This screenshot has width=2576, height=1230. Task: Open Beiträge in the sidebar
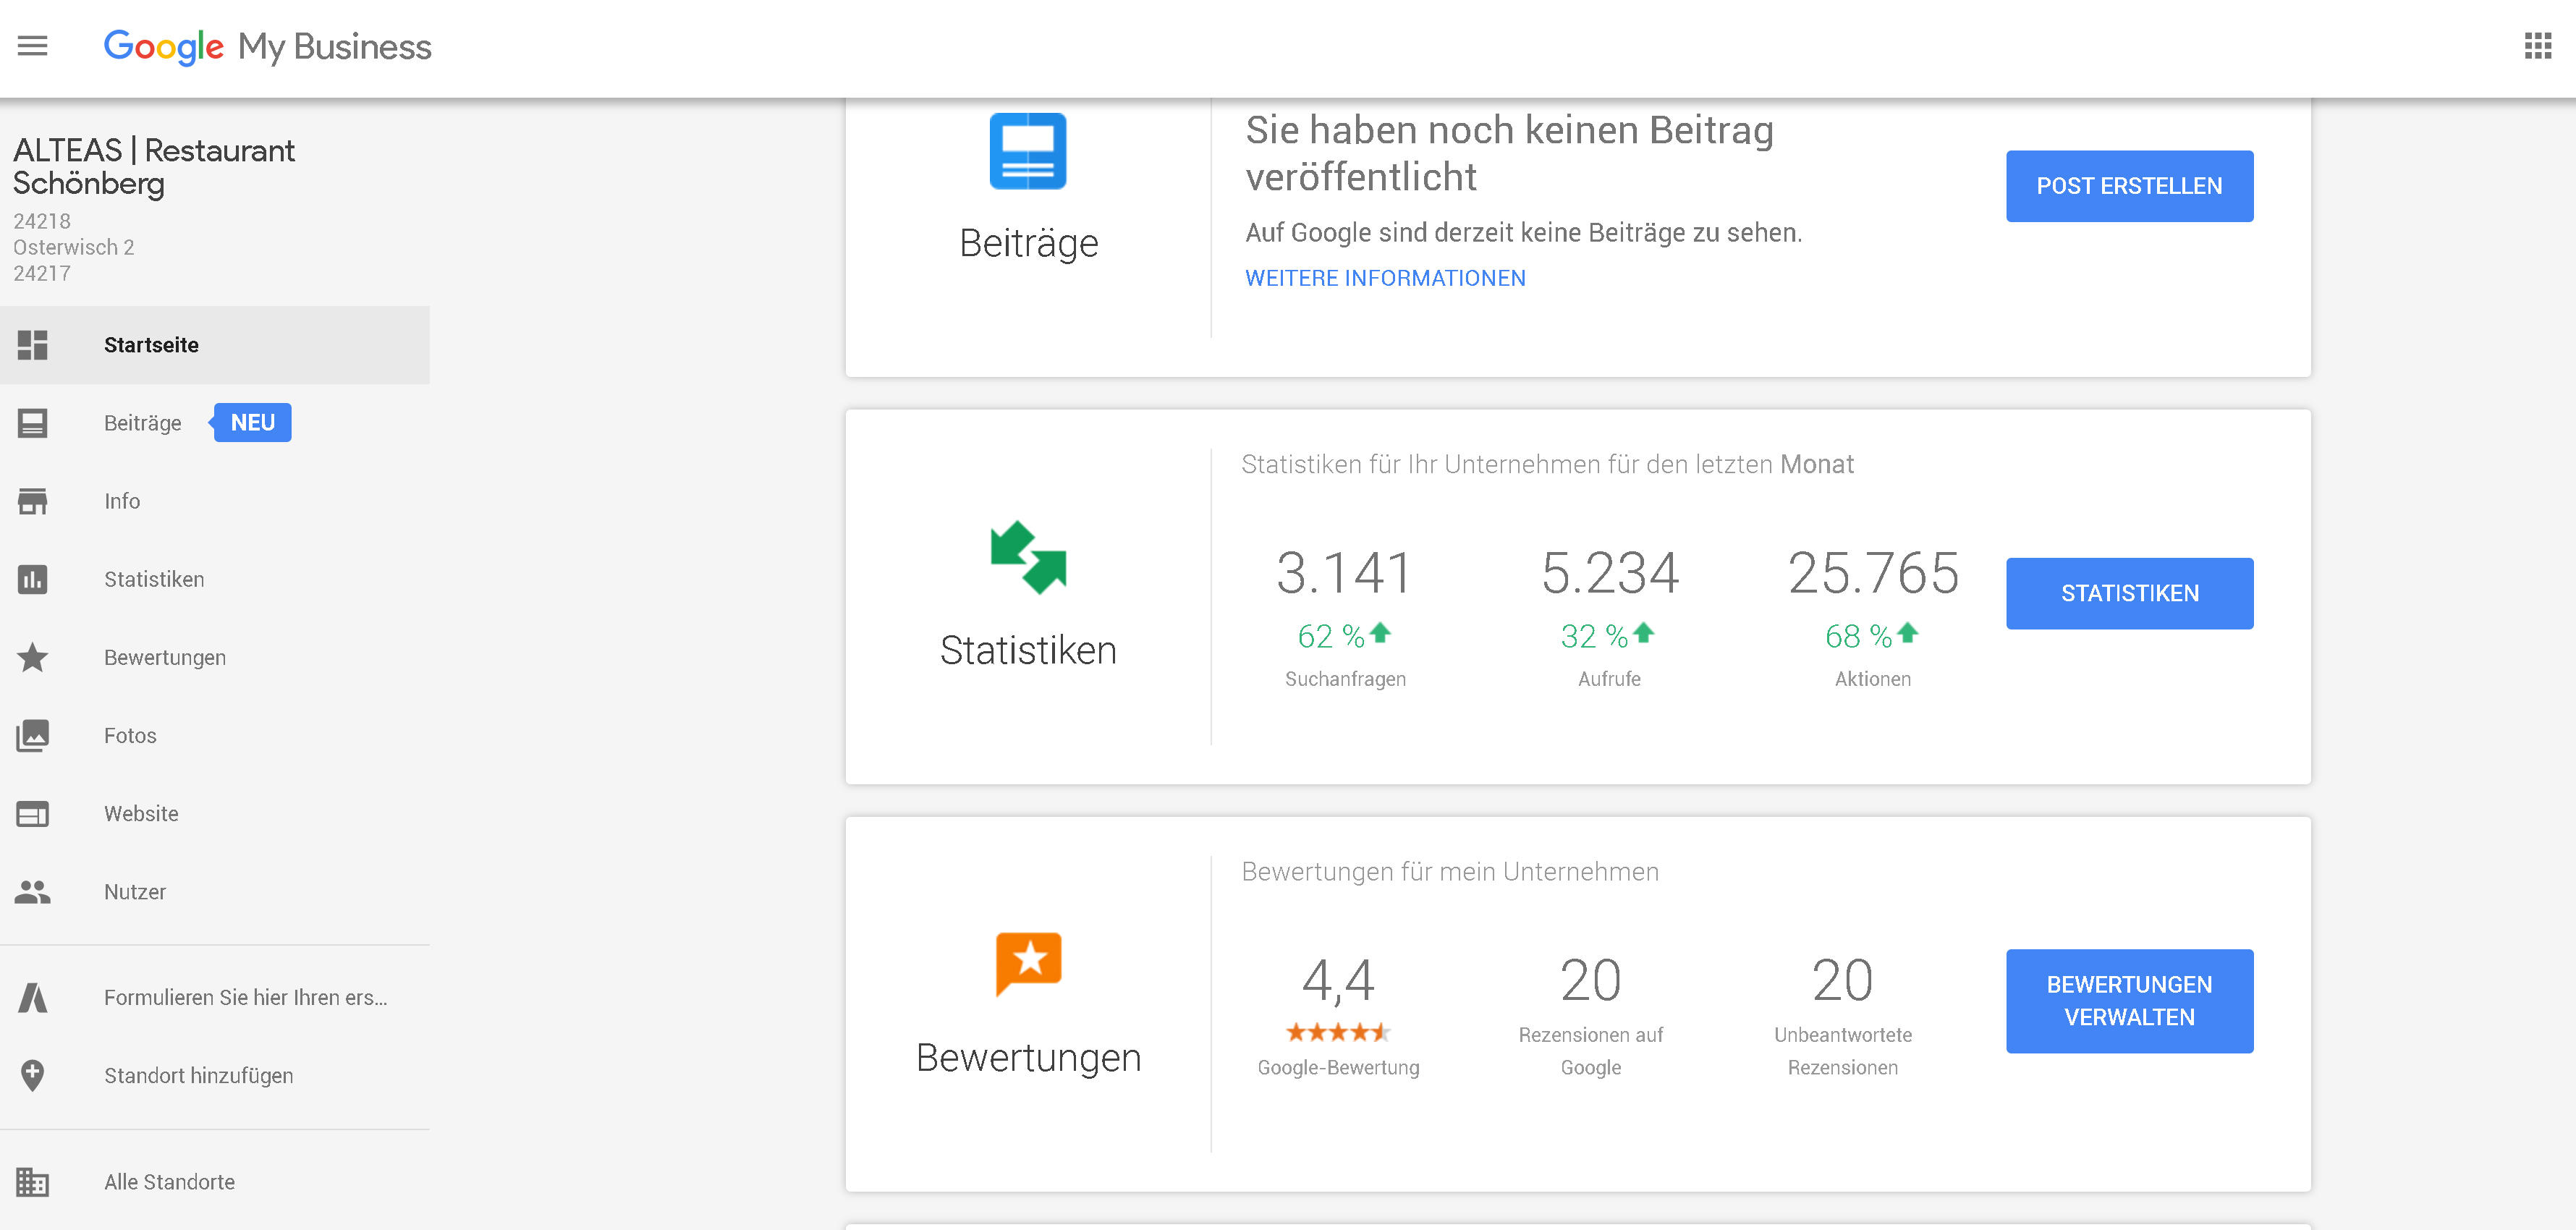pos(215,423)
